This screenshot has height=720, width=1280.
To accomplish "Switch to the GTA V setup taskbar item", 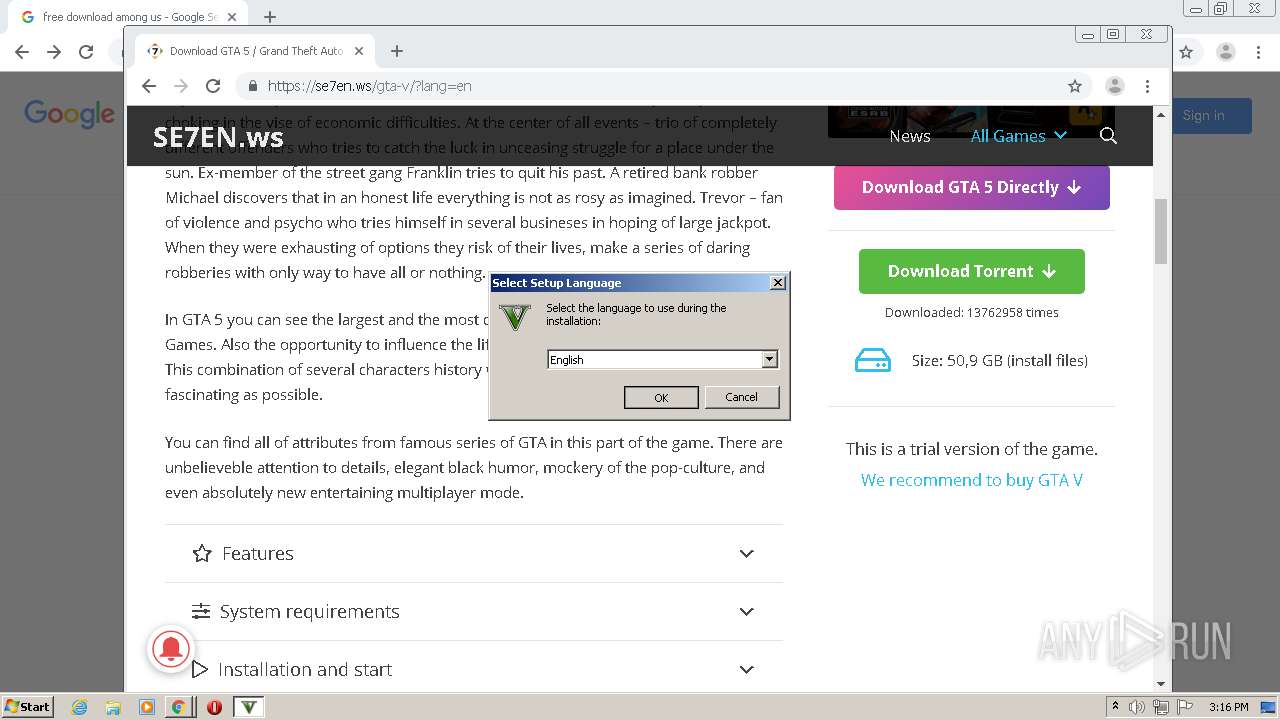I will pyautogui.click(x=248, y=707).
